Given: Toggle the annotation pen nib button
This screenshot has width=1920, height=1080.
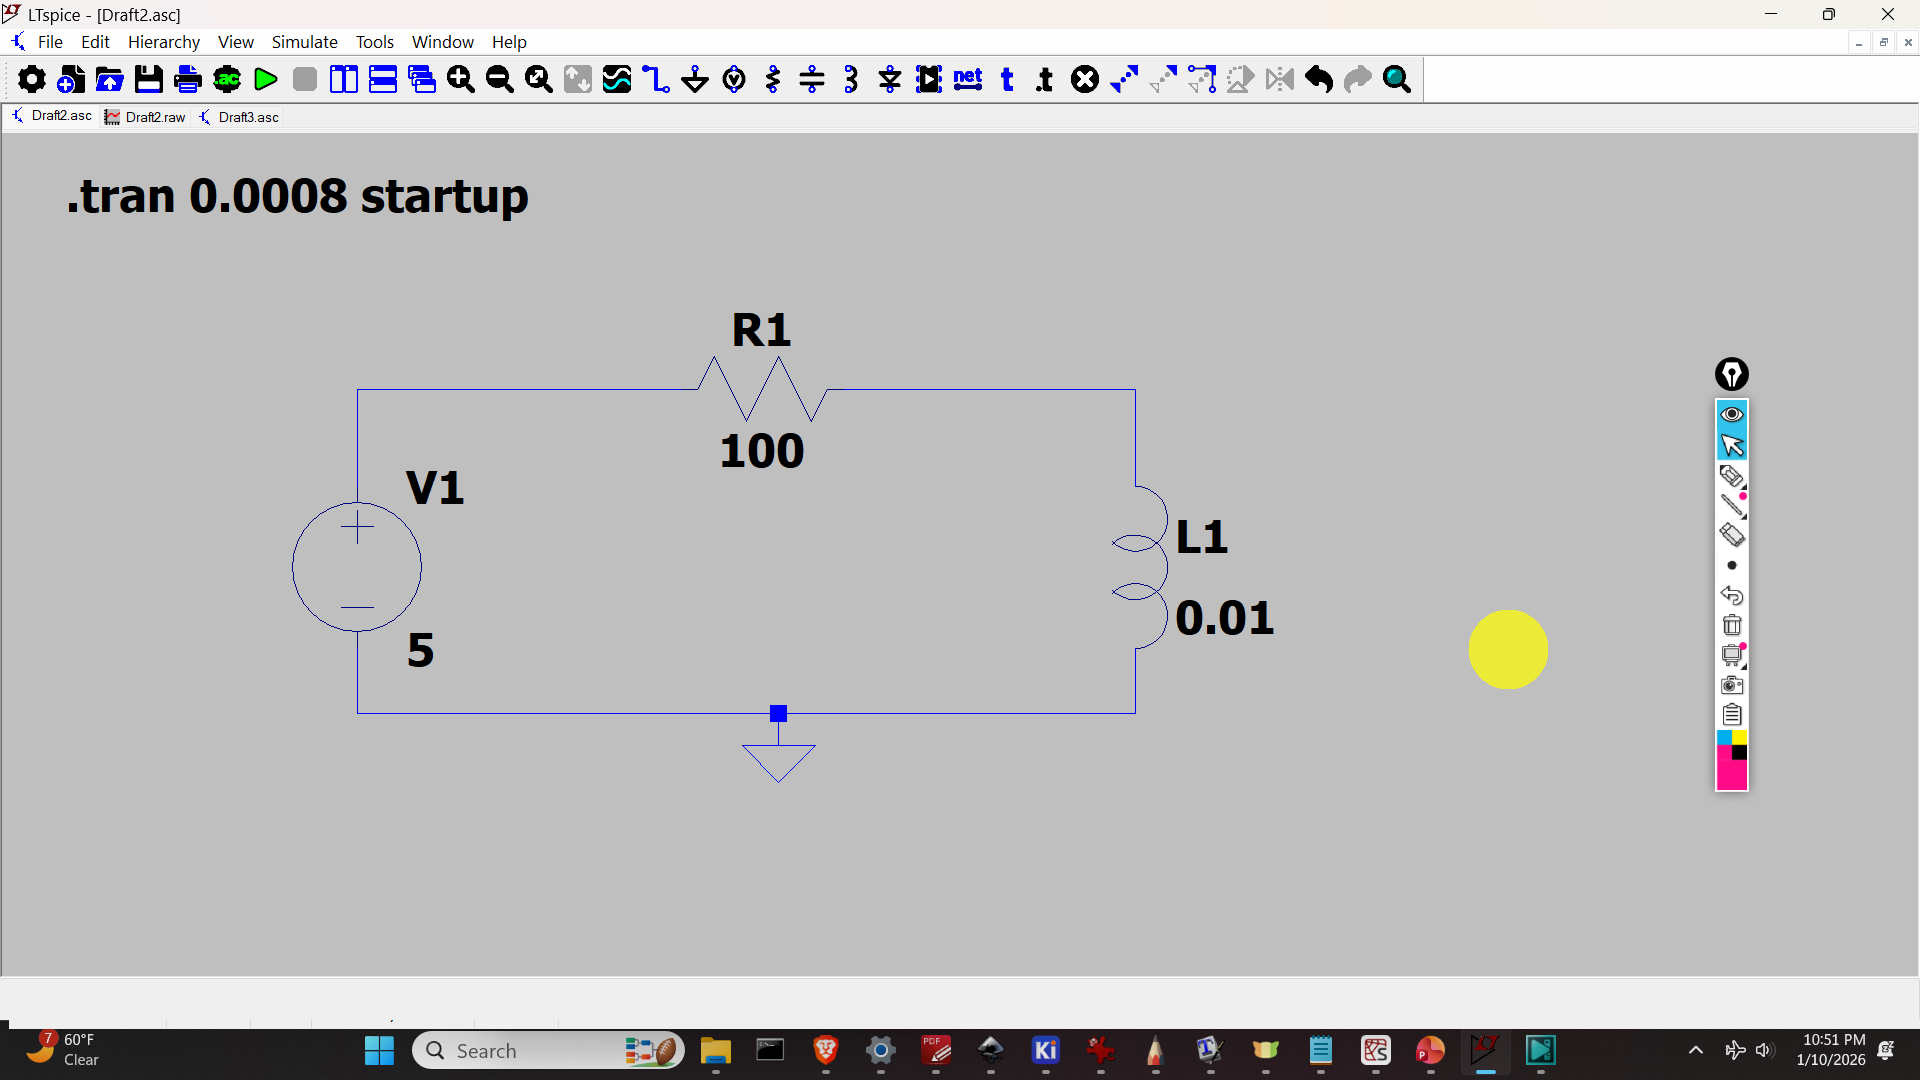Looking at the screenshot, I should point(1732,374).
